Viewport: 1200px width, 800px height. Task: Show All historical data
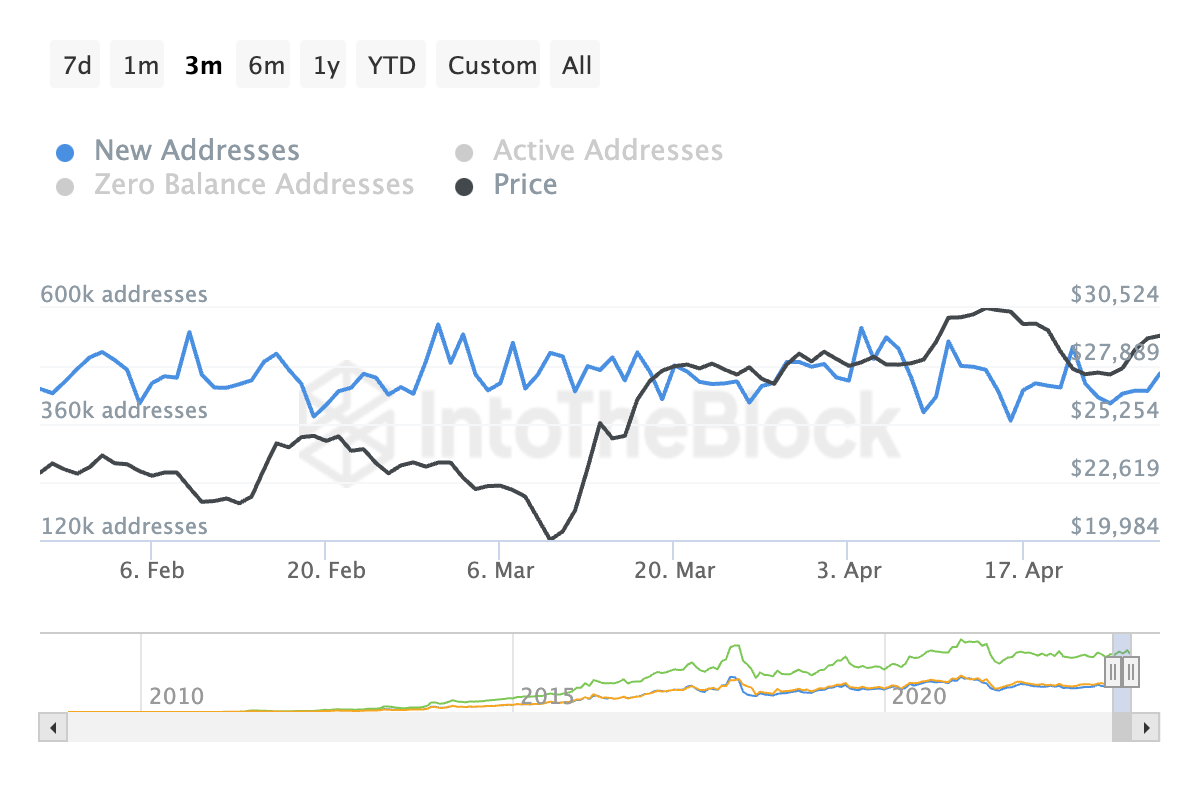coord(577,66)
